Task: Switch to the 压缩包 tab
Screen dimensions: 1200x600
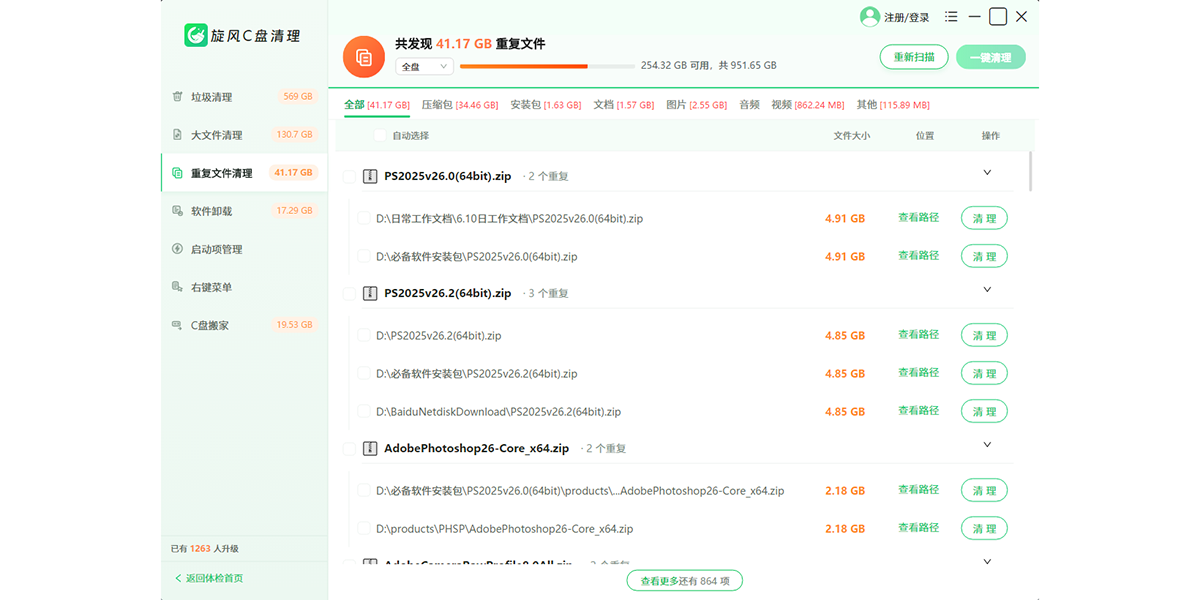Action: [460, 105]
